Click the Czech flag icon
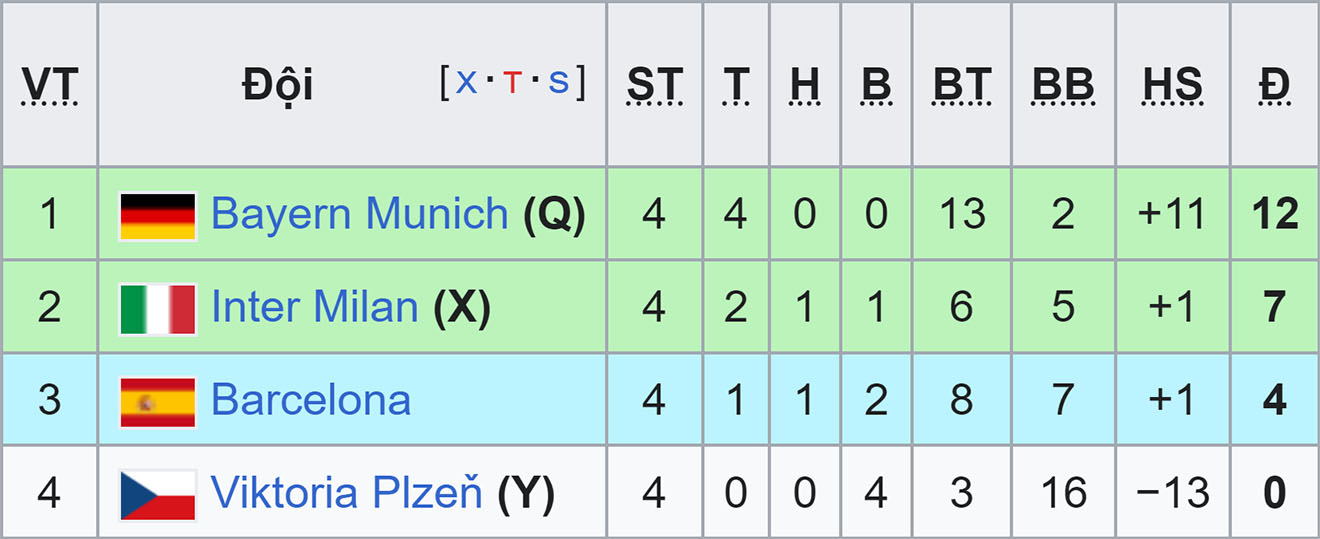Viewport: 1320px width, 539px height. point(157,494)
